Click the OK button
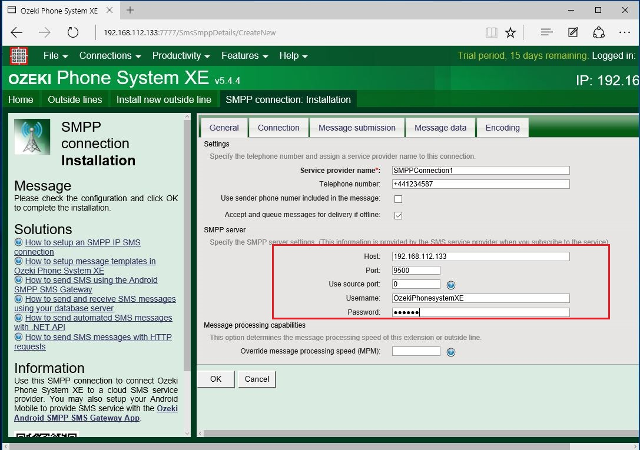640x450 pixels. (x=216, y=379)
